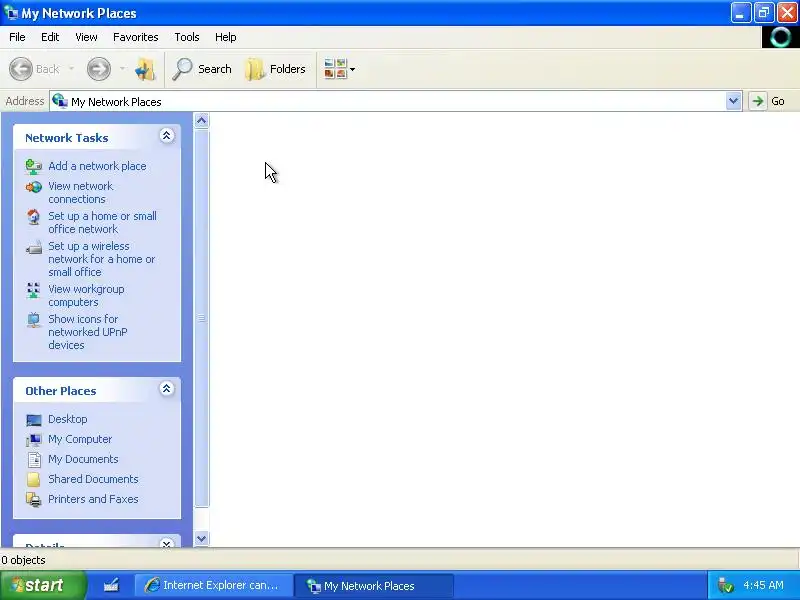Click the security shield tray icon
Image resolution: width=800 pixels, height=600 pixels.
pos(725,585)
